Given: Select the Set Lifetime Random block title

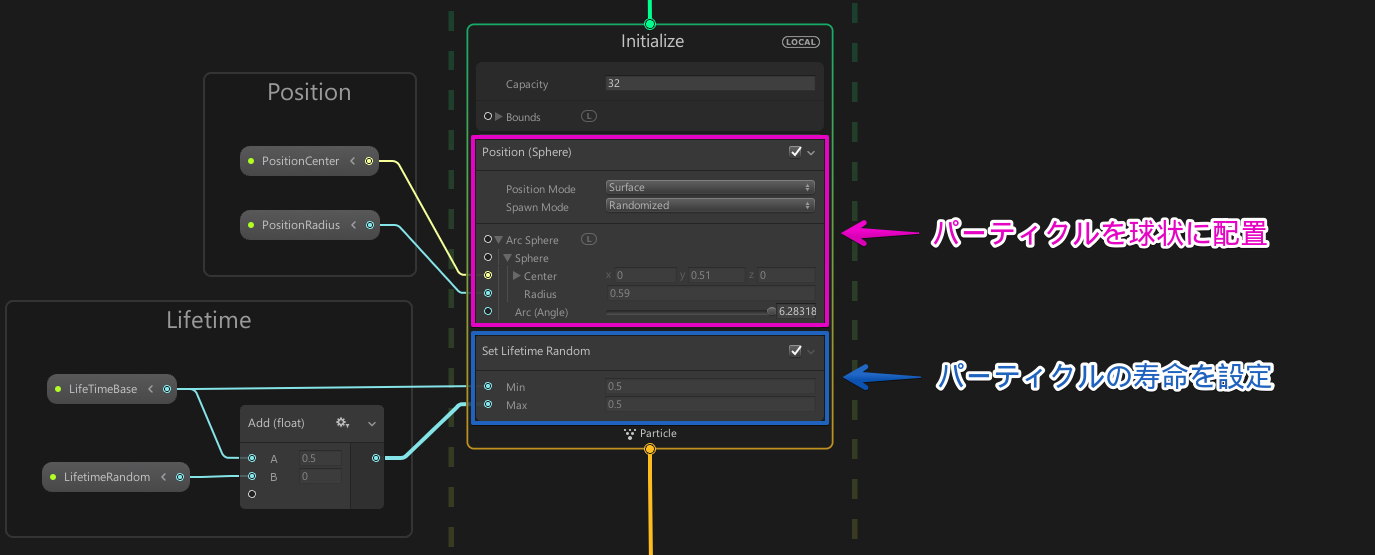Looking at the screenshot, I should point(536,351).
